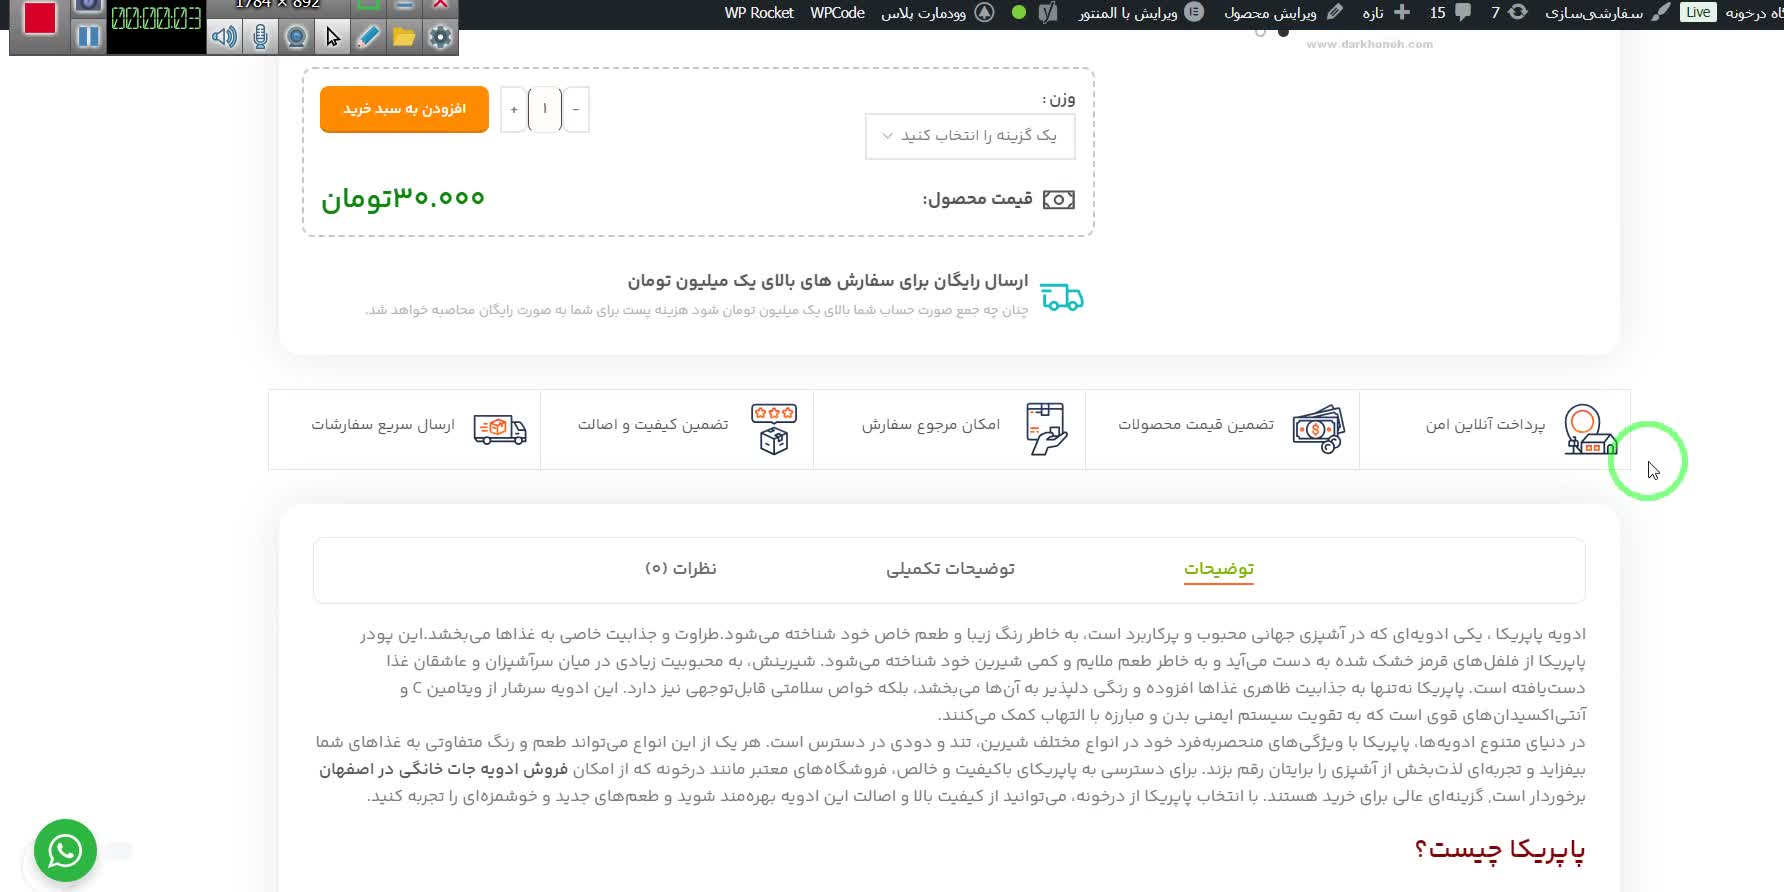The width and height of the screenshot is (1784, 892).
Task: Click the green status dot indicator
Action: (1019, 13)
